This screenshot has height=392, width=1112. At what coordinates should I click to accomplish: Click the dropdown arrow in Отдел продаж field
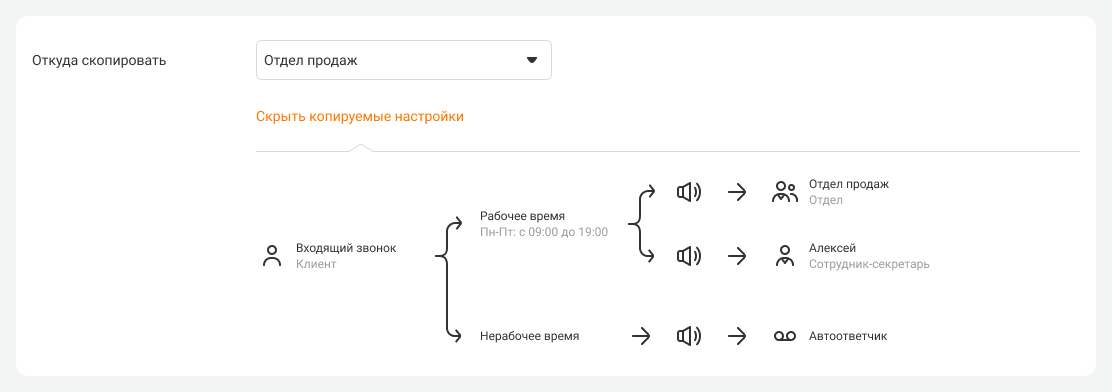(x=532, y=60)
